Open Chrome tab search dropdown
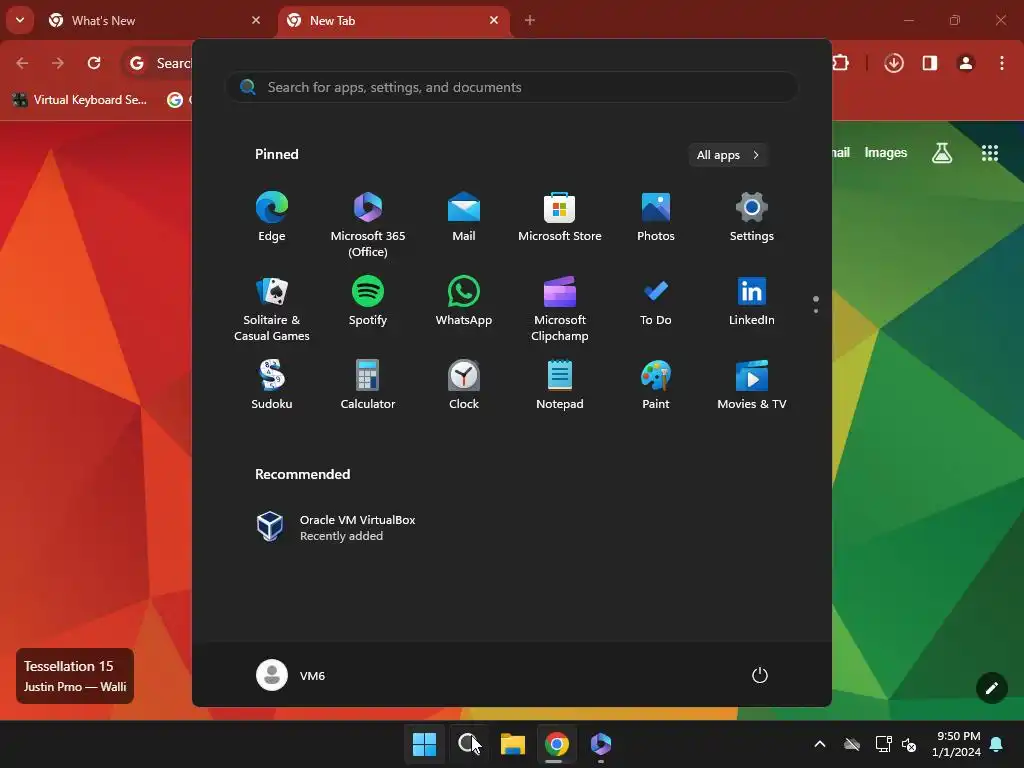Viewport: 1024px width, 768px height. [20, 20]
